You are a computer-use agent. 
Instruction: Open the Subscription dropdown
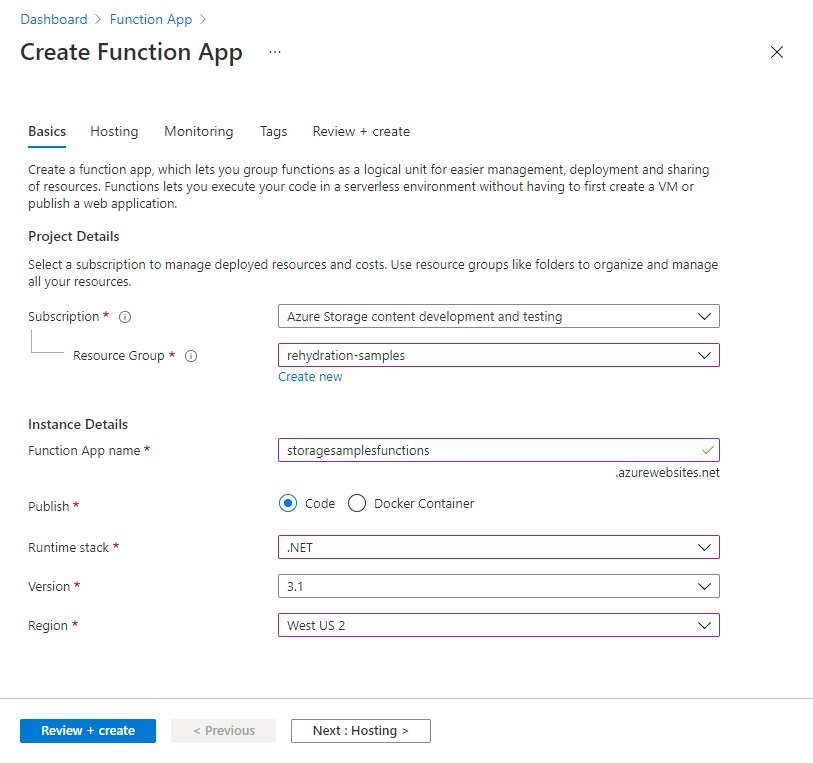pyautogui.click(x=498, y=316)
